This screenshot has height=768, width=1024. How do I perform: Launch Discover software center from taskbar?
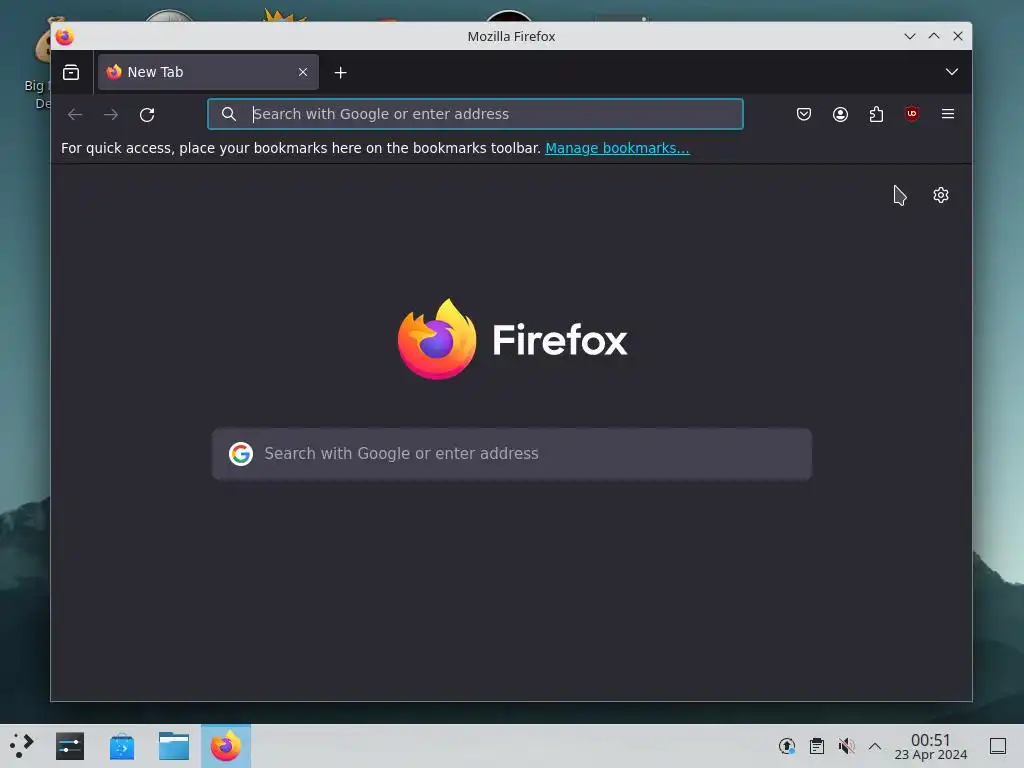(121, 746)
